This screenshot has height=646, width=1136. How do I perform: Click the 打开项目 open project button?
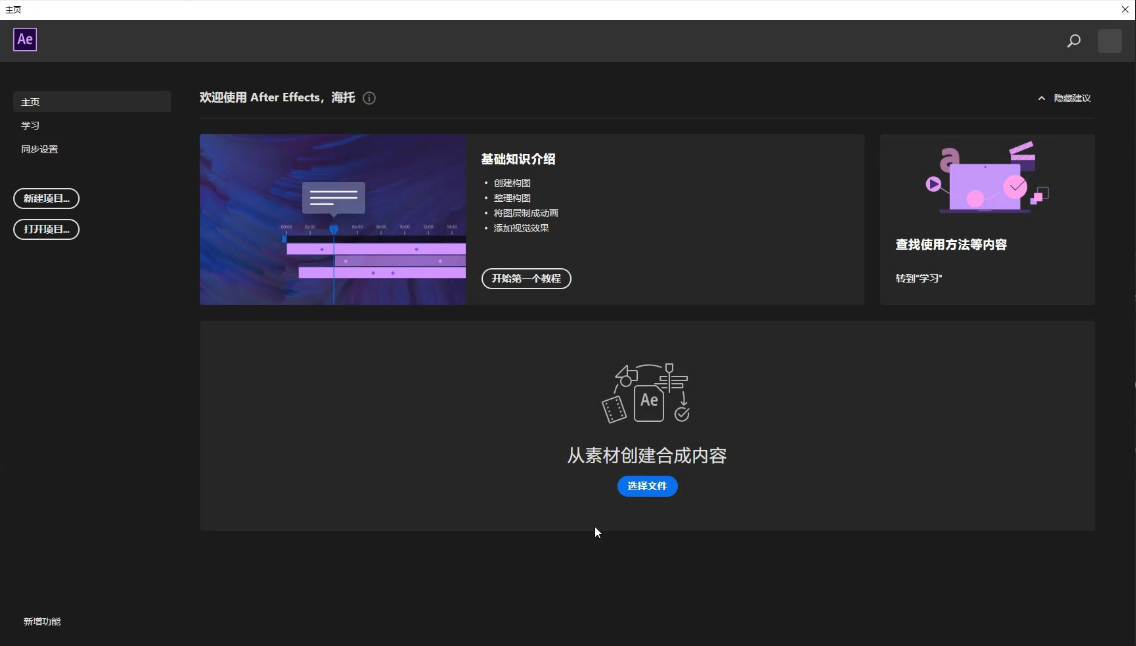(46, 230)
